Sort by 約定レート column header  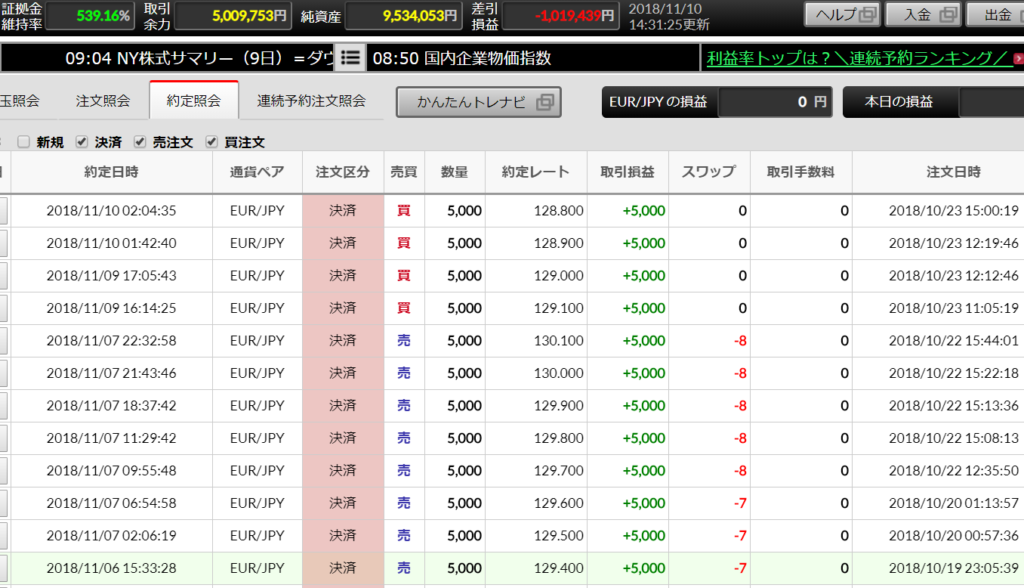click(x=536, y=172)
